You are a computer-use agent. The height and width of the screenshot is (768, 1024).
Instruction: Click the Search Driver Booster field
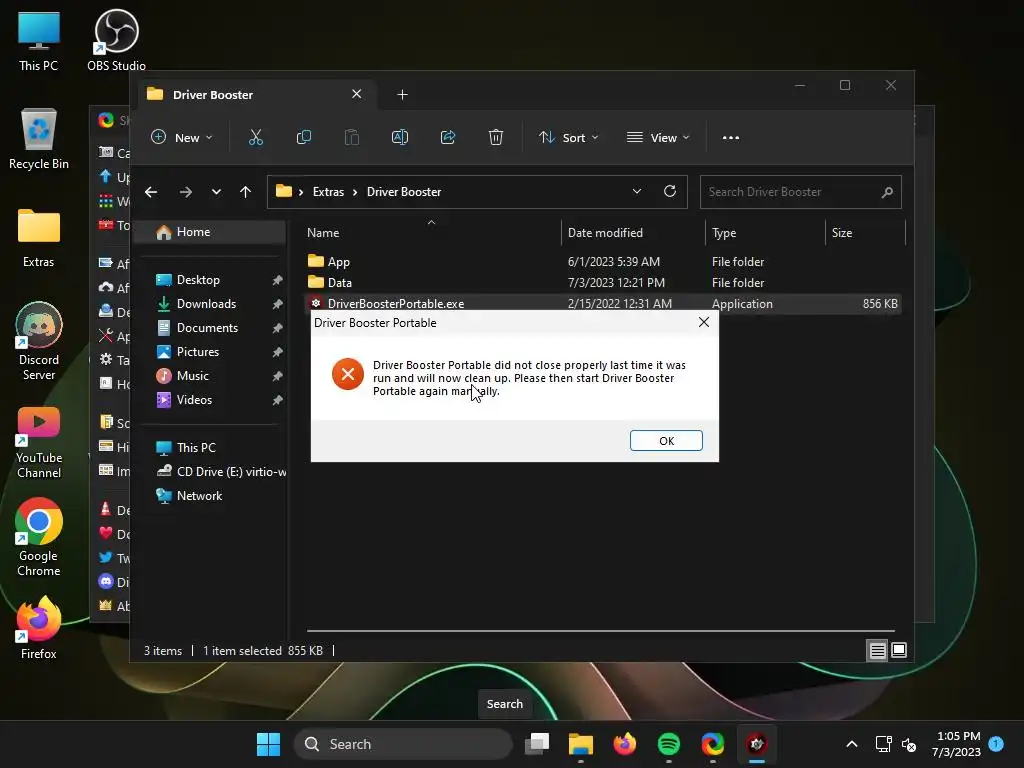coord(800,192)
